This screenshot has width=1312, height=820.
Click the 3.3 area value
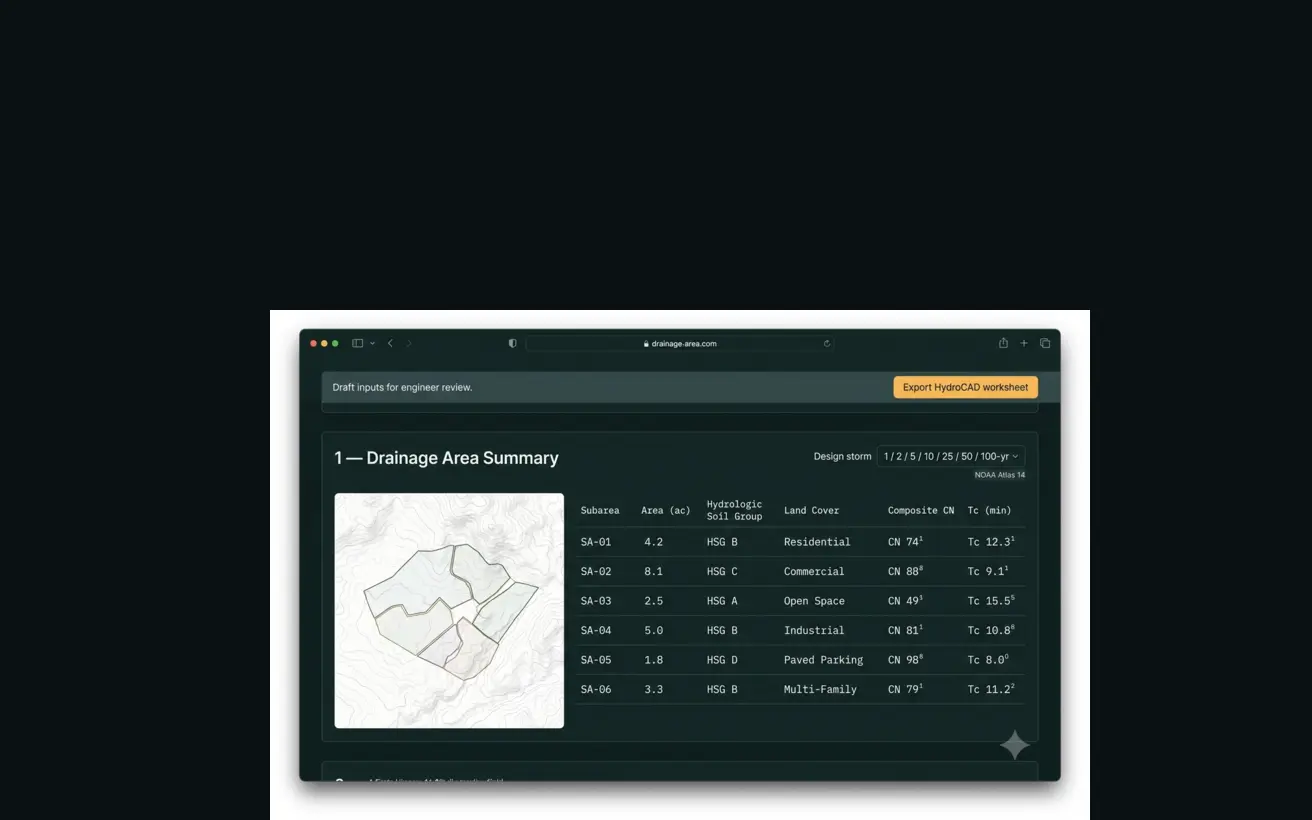coord(654,689)
